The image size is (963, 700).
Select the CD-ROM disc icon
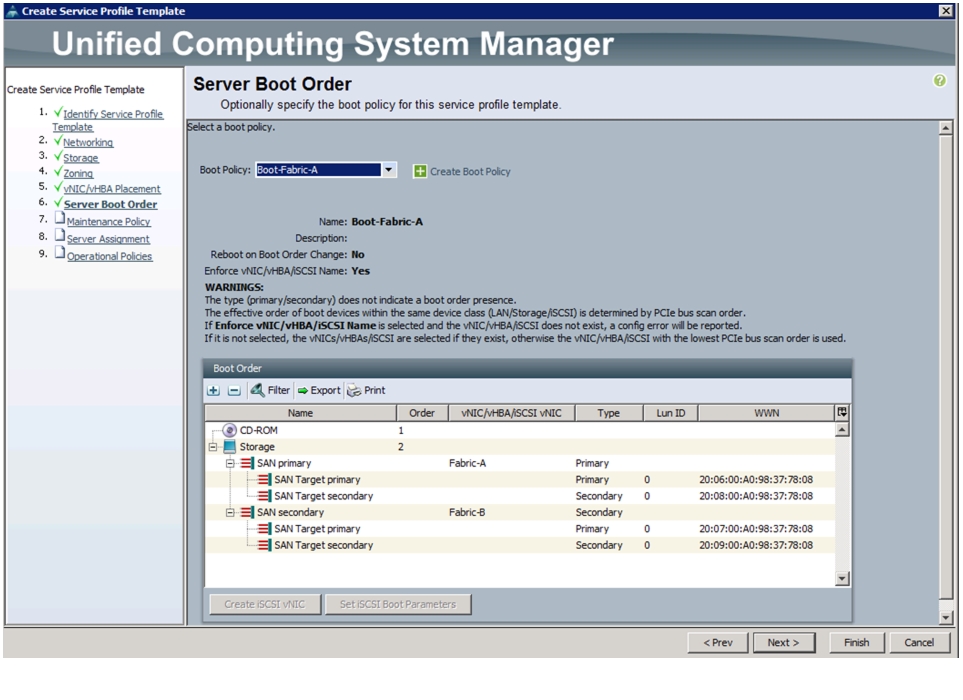(x=230, y=430)
